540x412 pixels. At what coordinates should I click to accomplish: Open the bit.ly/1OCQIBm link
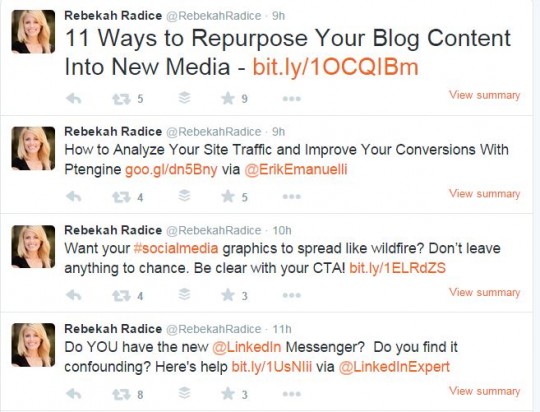[335, 67]
